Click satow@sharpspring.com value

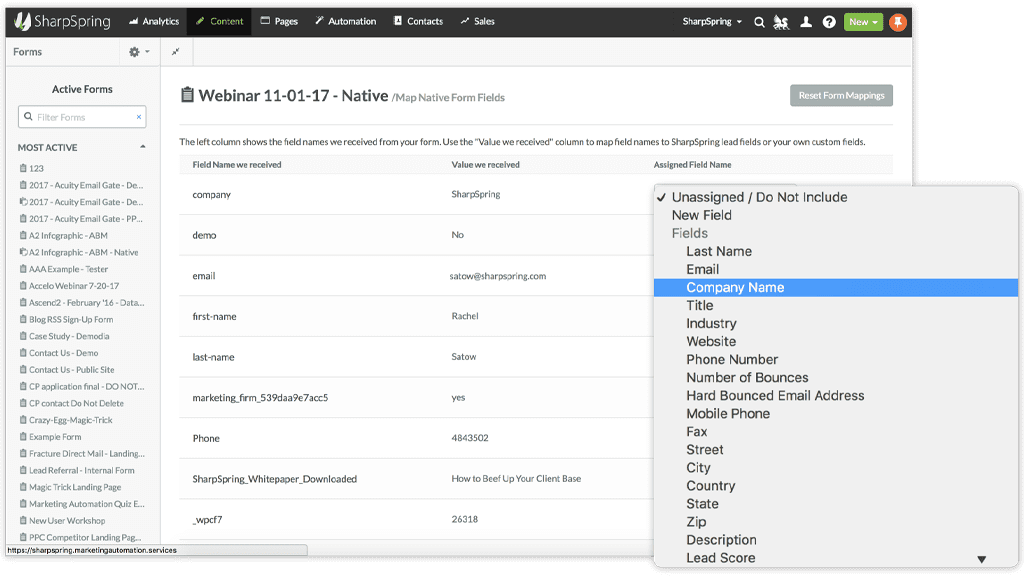click(x=498, y=276)
